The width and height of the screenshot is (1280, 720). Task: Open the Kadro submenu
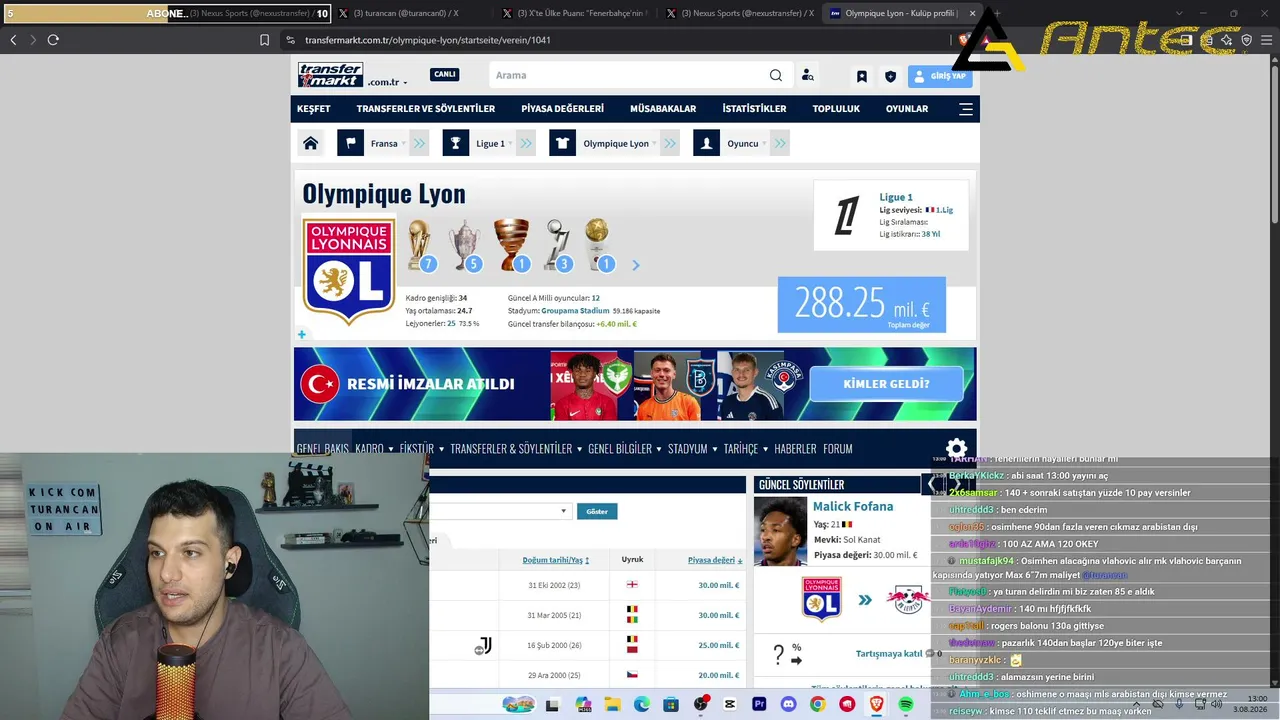pos(374,449)
